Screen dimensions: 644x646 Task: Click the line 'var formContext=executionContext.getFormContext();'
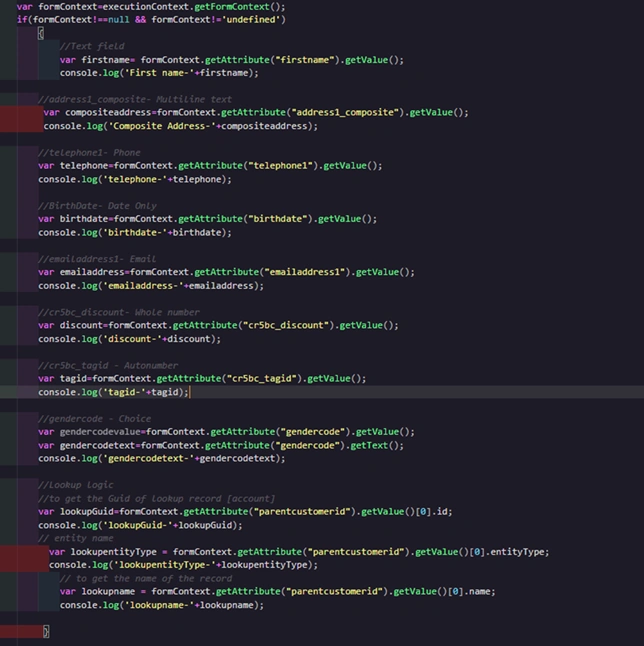tap(151, 7)
